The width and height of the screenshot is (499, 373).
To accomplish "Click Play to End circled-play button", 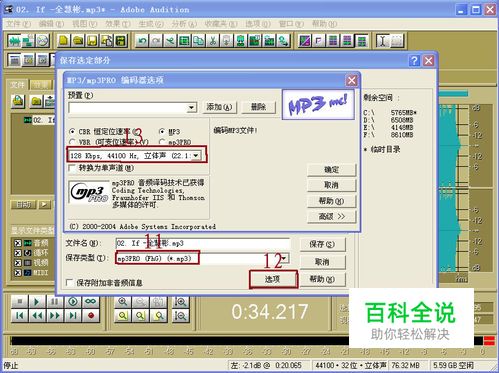I will (73, 302).
